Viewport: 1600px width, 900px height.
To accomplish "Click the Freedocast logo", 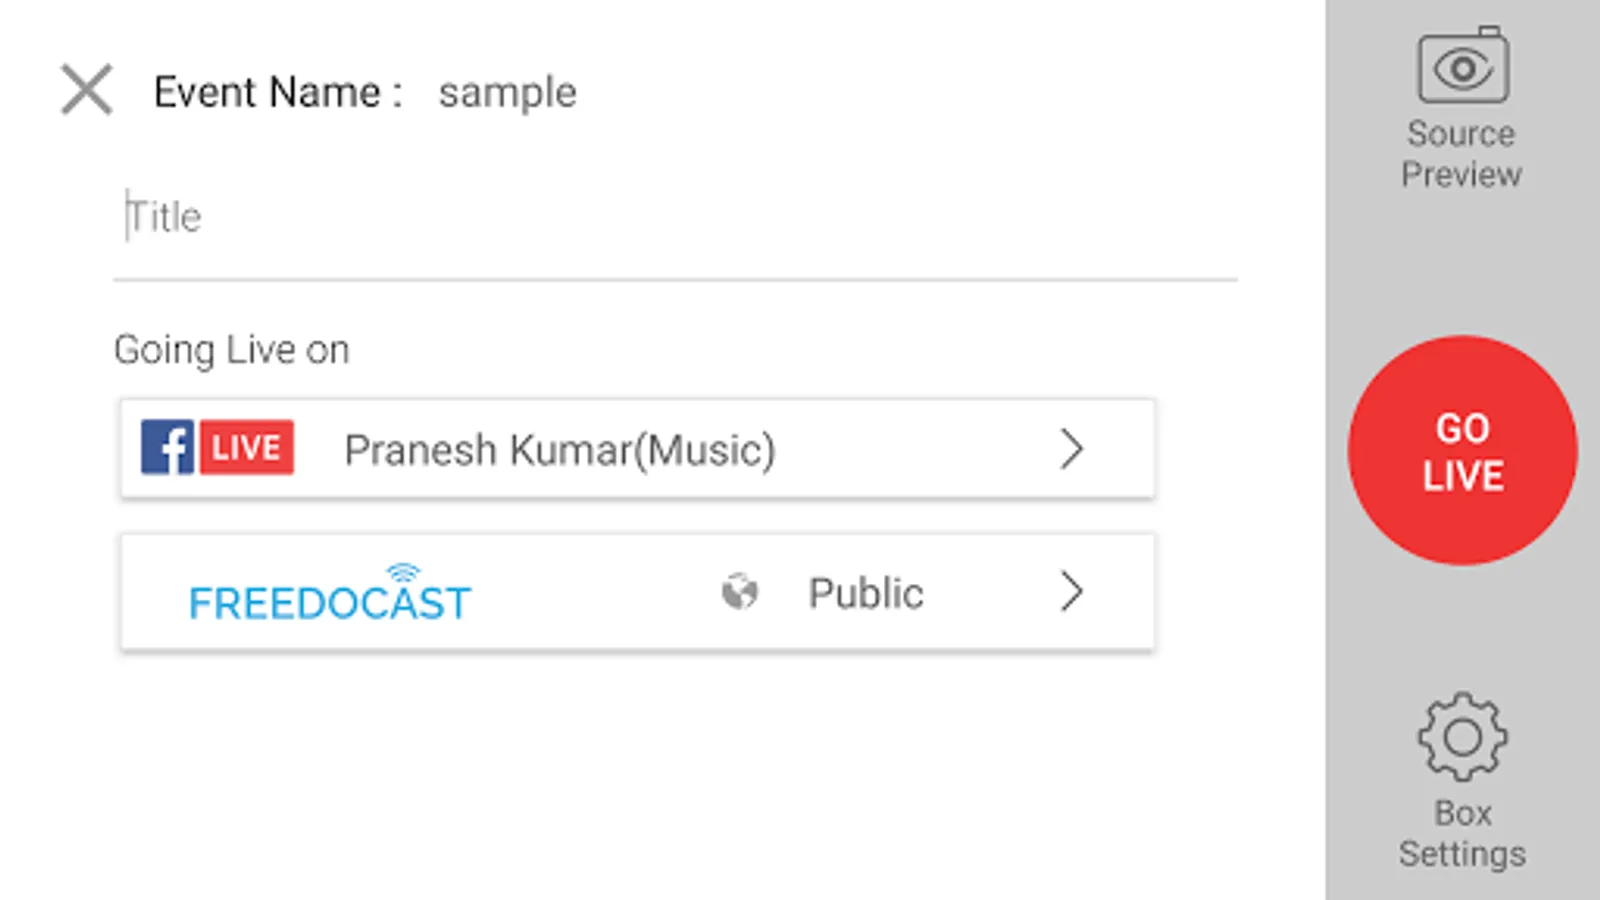I will click(x=329, y=602).
